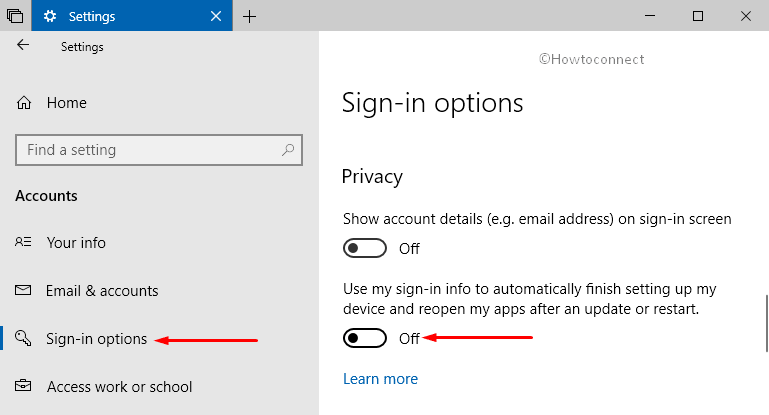Screen dimensions: 769x415
Task: Add a new tab with plus button
Action: point(249,17)
